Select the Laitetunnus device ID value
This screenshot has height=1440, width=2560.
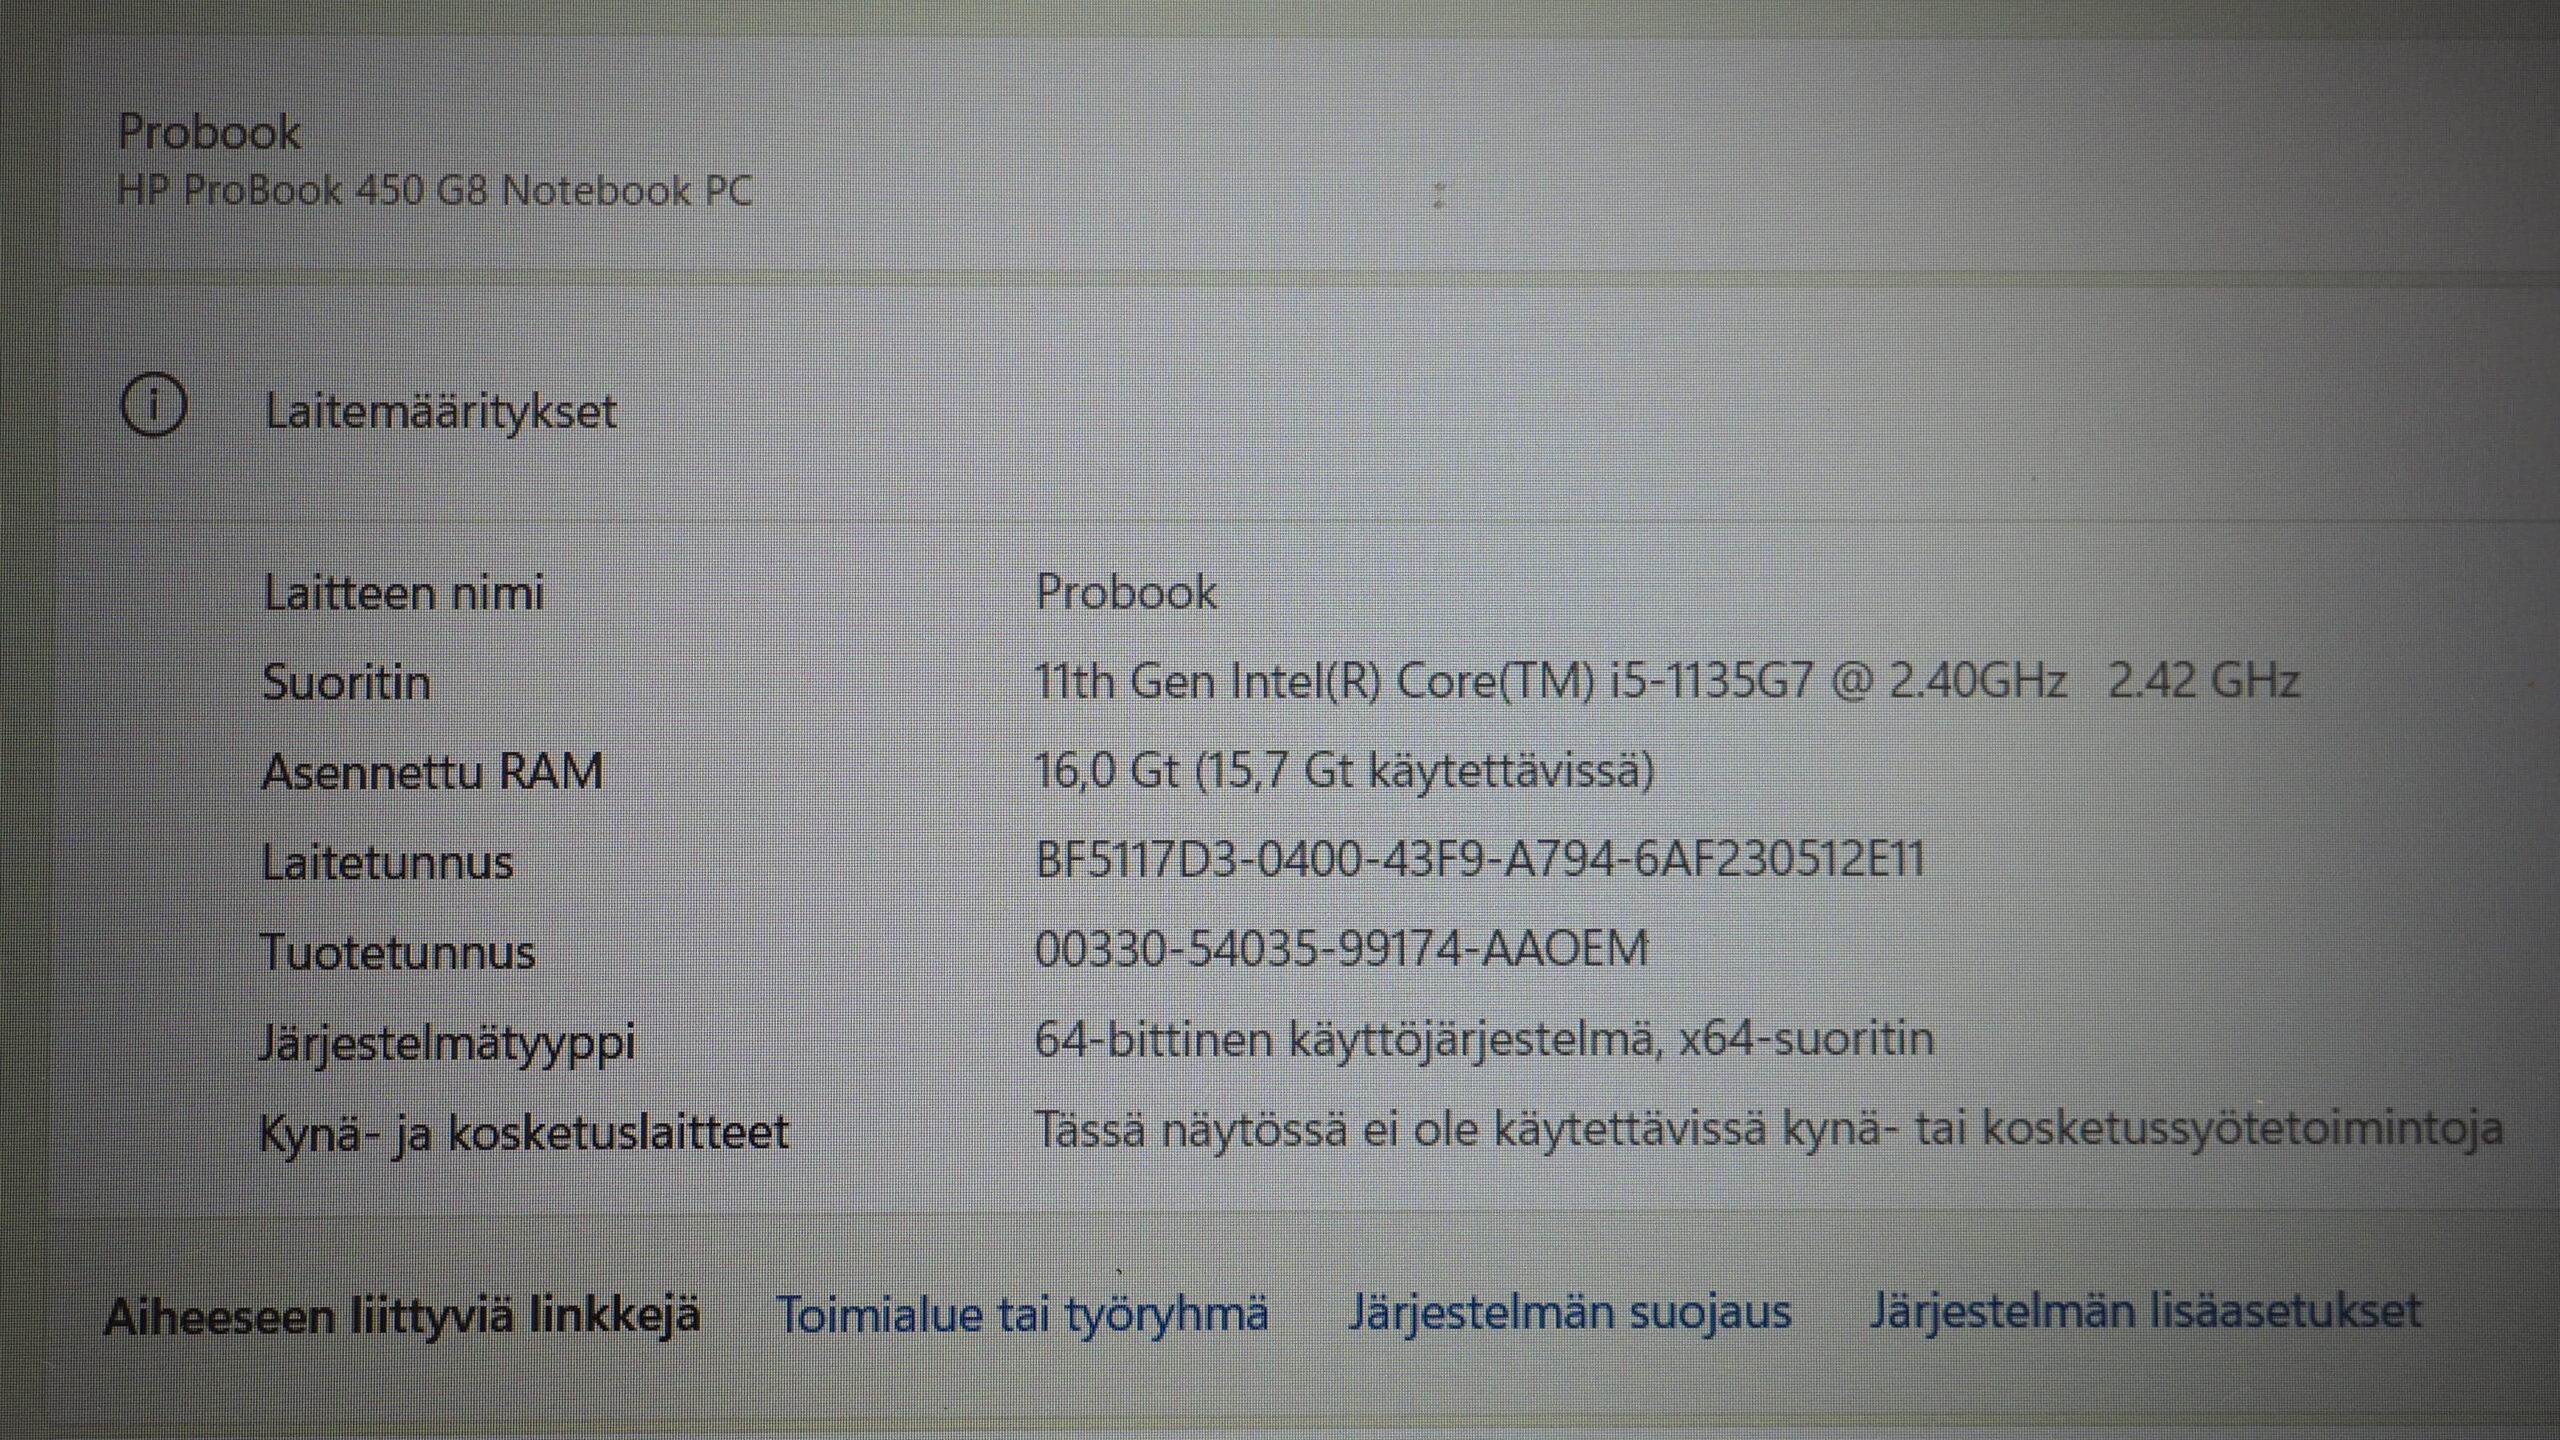tap(1479, 860)
